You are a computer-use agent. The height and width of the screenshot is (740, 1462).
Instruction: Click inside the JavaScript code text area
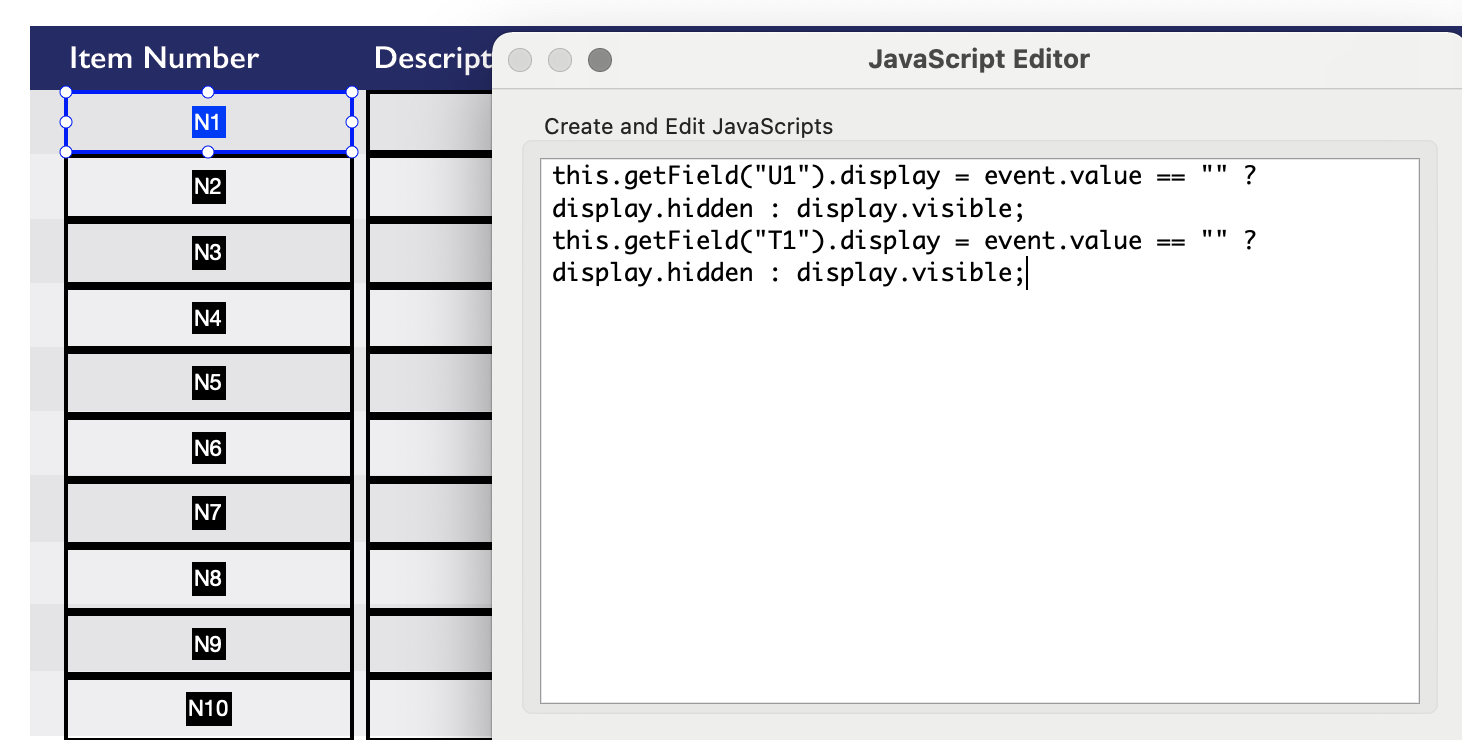point(979,480)
